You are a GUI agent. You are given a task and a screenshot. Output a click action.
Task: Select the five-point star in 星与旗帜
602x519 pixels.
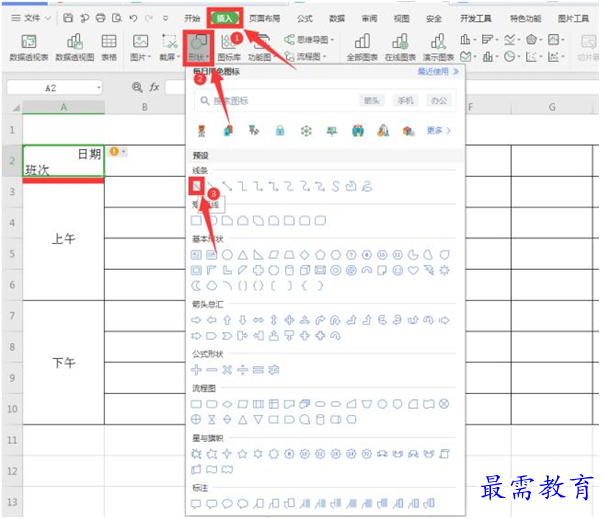(x=243, y=454)
